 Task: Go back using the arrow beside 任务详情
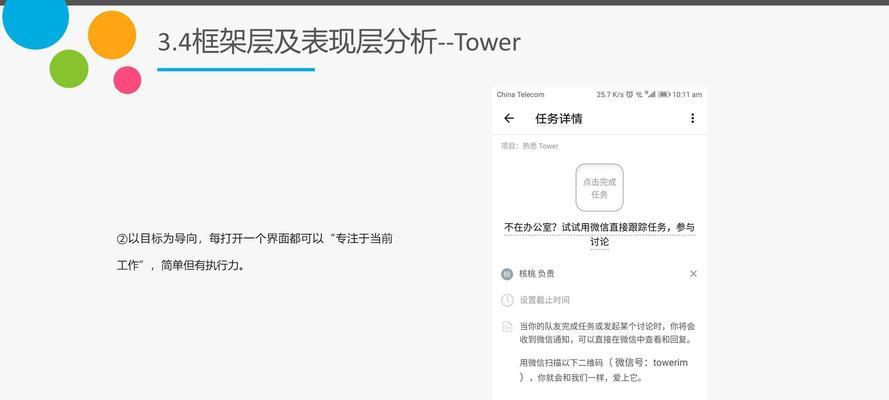(509, 118)
